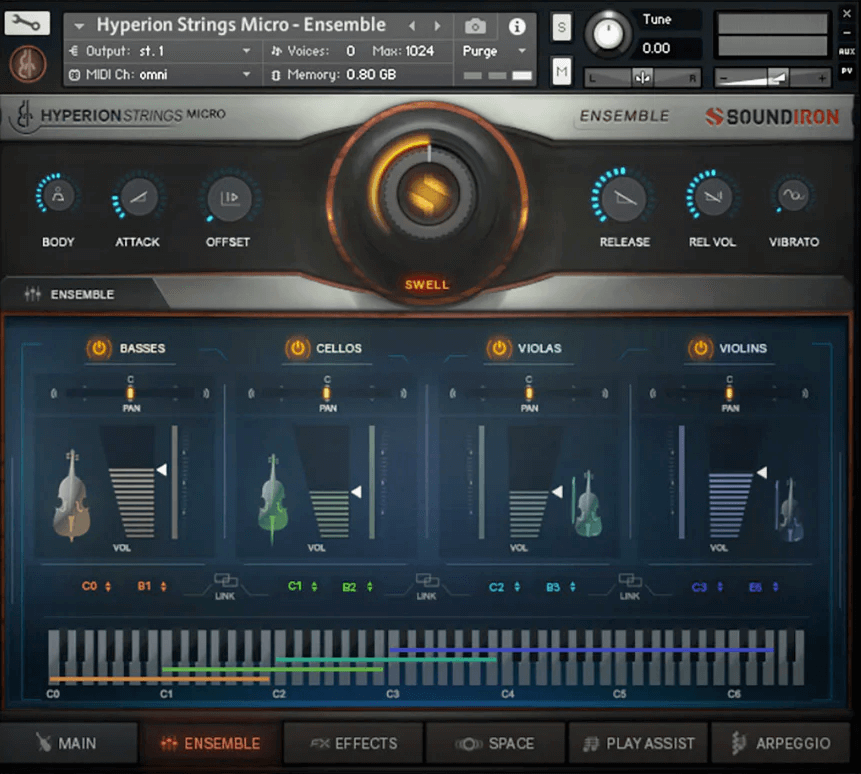Select the Release knob

(624, 197)
